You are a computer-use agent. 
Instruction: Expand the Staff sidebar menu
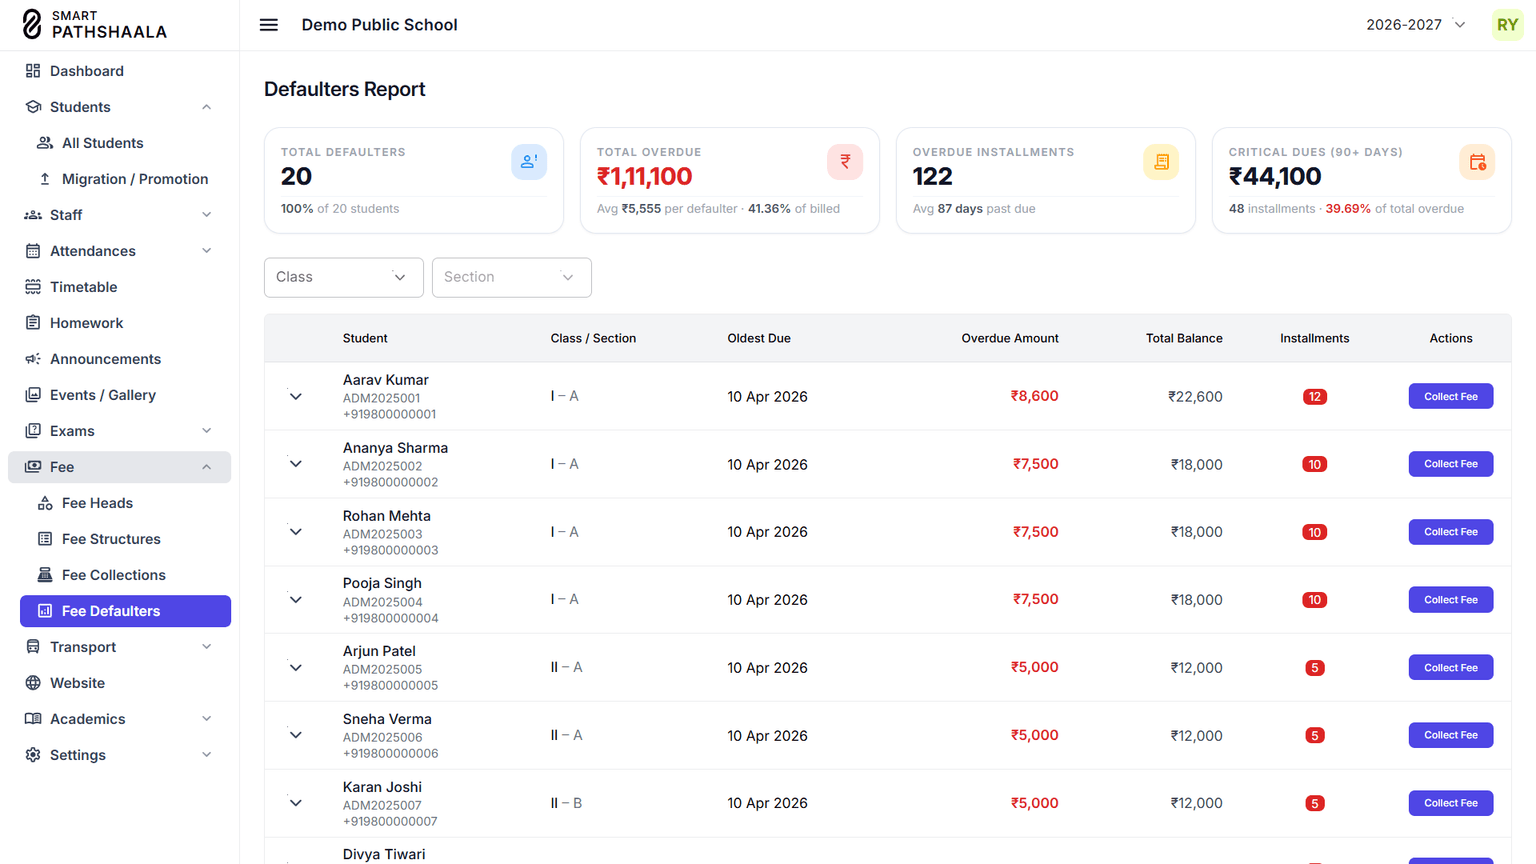(119, 215)
